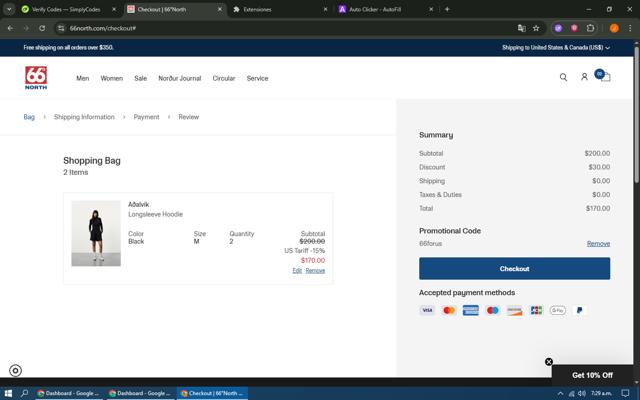Click the Aðalvík product name

138,204
